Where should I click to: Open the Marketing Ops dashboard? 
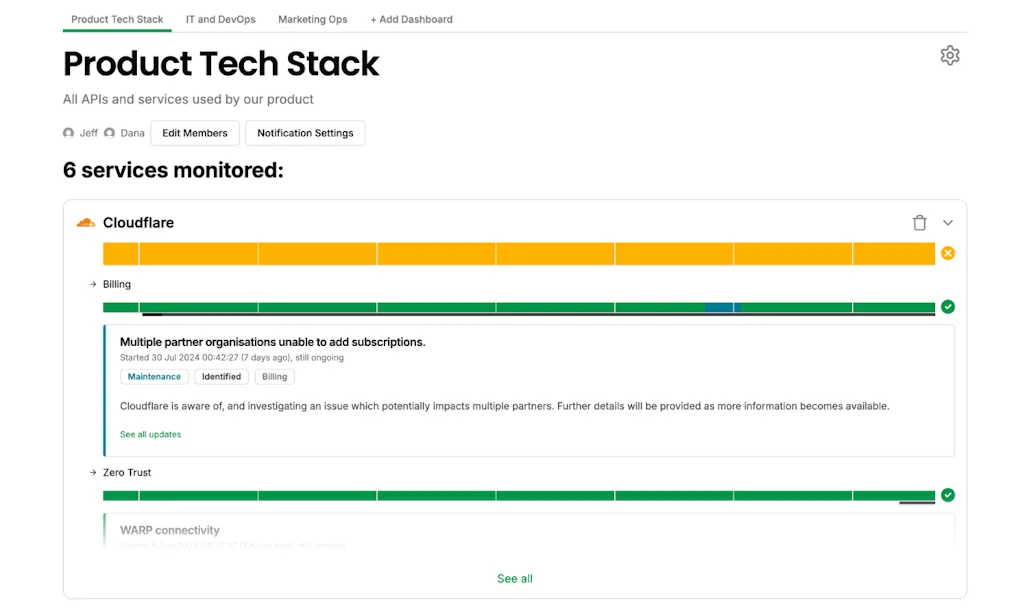(x=312, y=18)
